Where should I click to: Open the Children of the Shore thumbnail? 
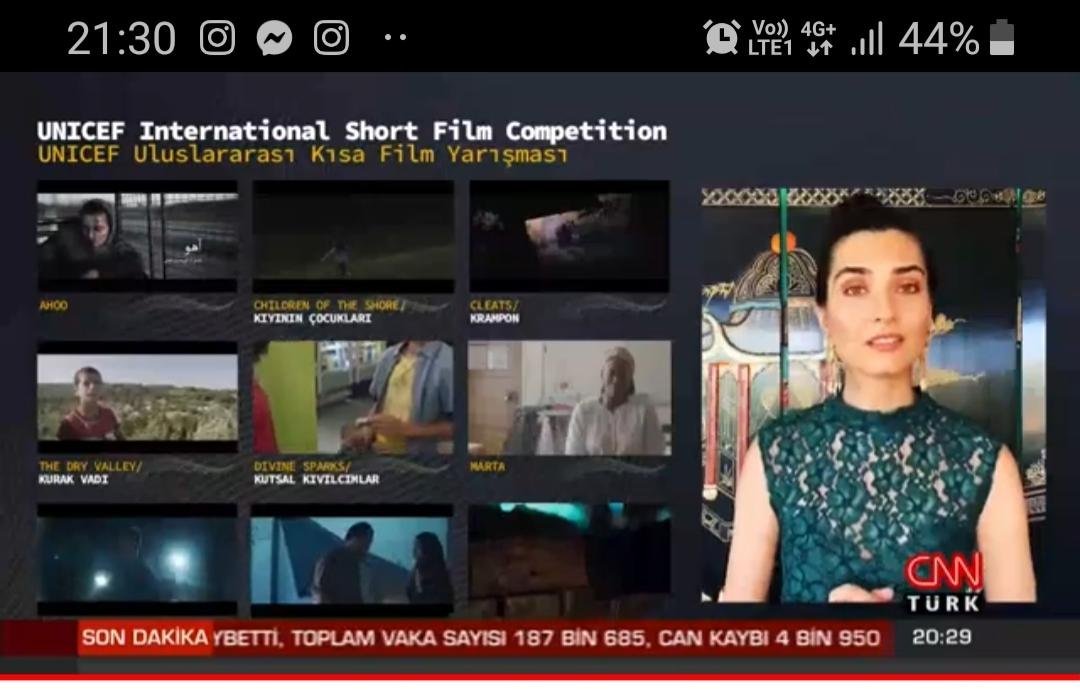click(x=352, y=236)
